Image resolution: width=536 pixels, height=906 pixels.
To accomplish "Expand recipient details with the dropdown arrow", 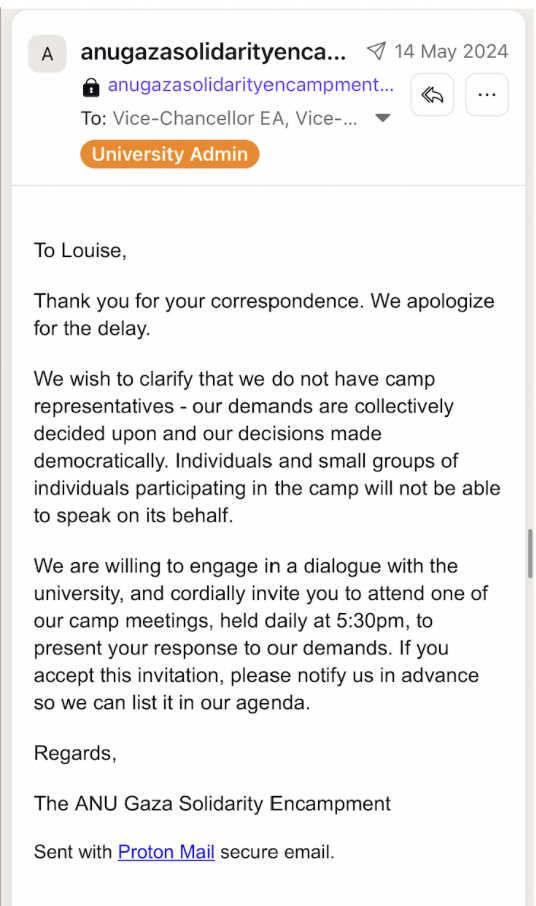I will coord(382,118).
